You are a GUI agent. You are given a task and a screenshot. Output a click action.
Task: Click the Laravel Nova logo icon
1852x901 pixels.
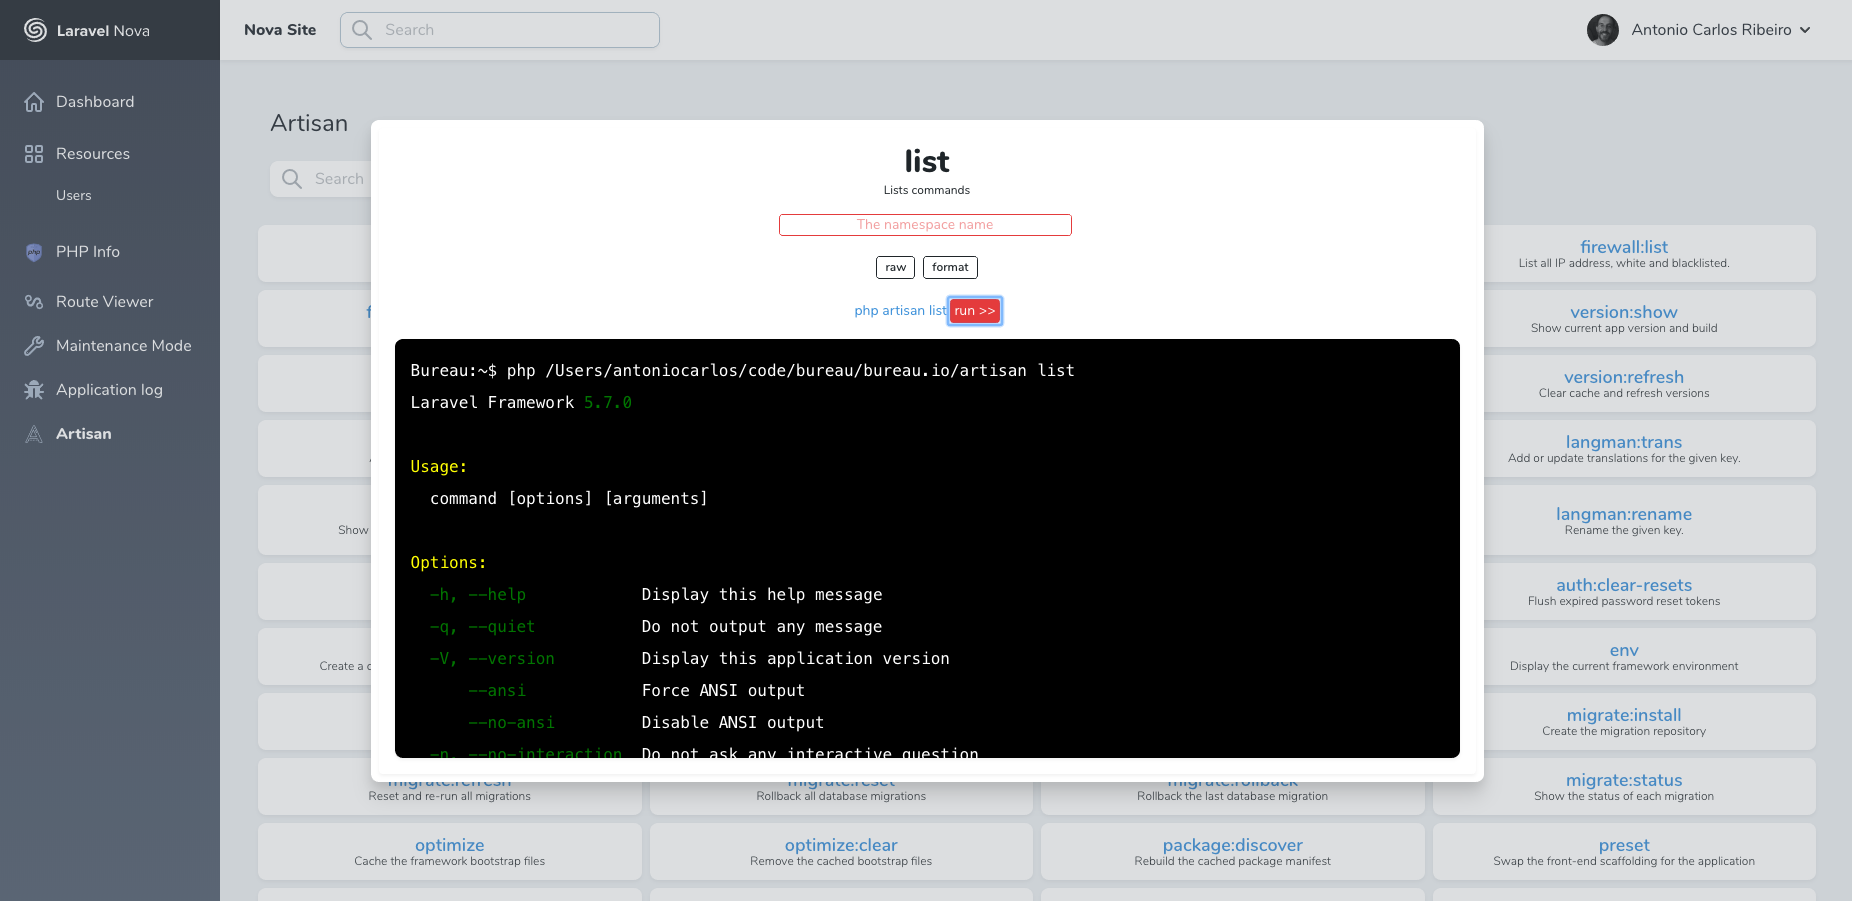tap(35, 30)
